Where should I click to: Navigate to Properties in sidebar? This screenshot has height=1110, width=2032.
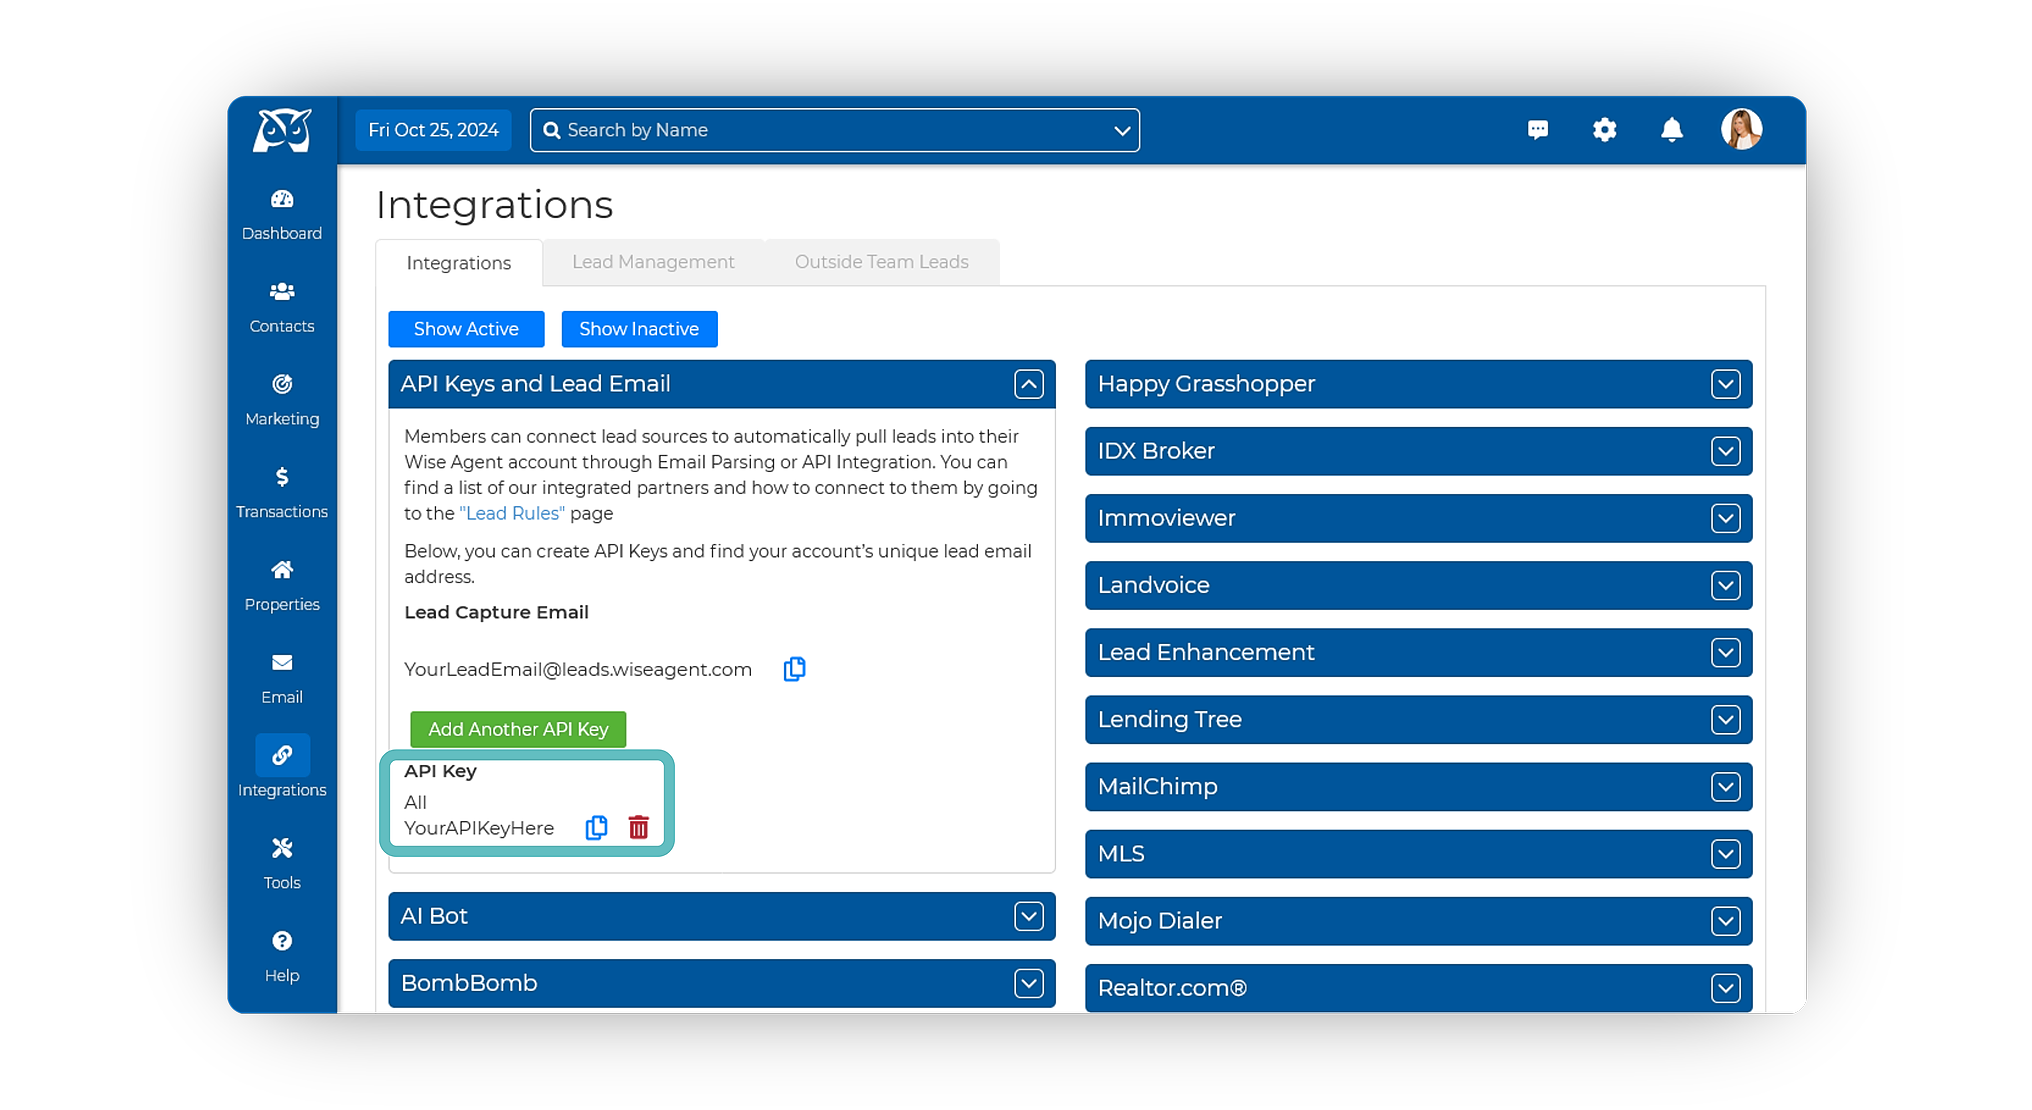tap(282, 586)
